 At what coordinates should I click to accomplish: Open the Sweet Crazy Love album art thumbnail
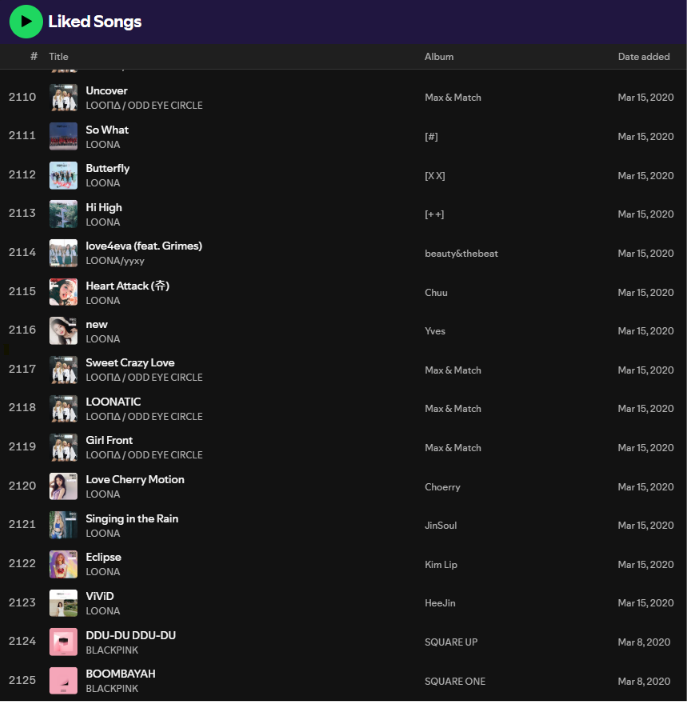click(x=63, y=370)
